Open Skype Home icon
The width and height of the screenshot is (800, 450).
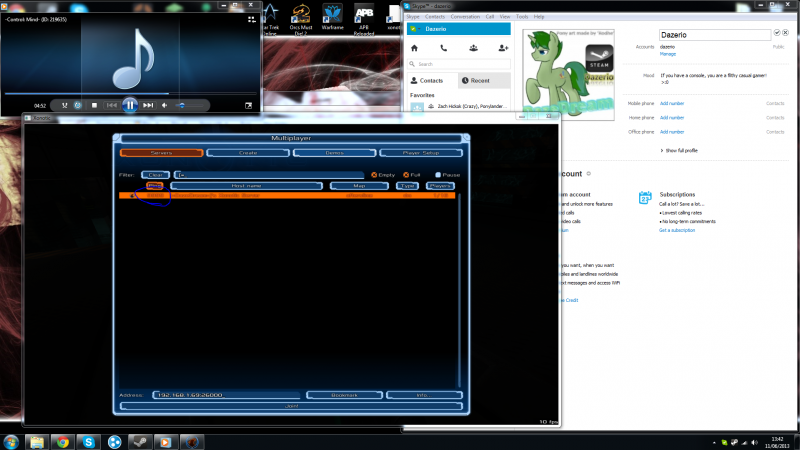[416, 48]
